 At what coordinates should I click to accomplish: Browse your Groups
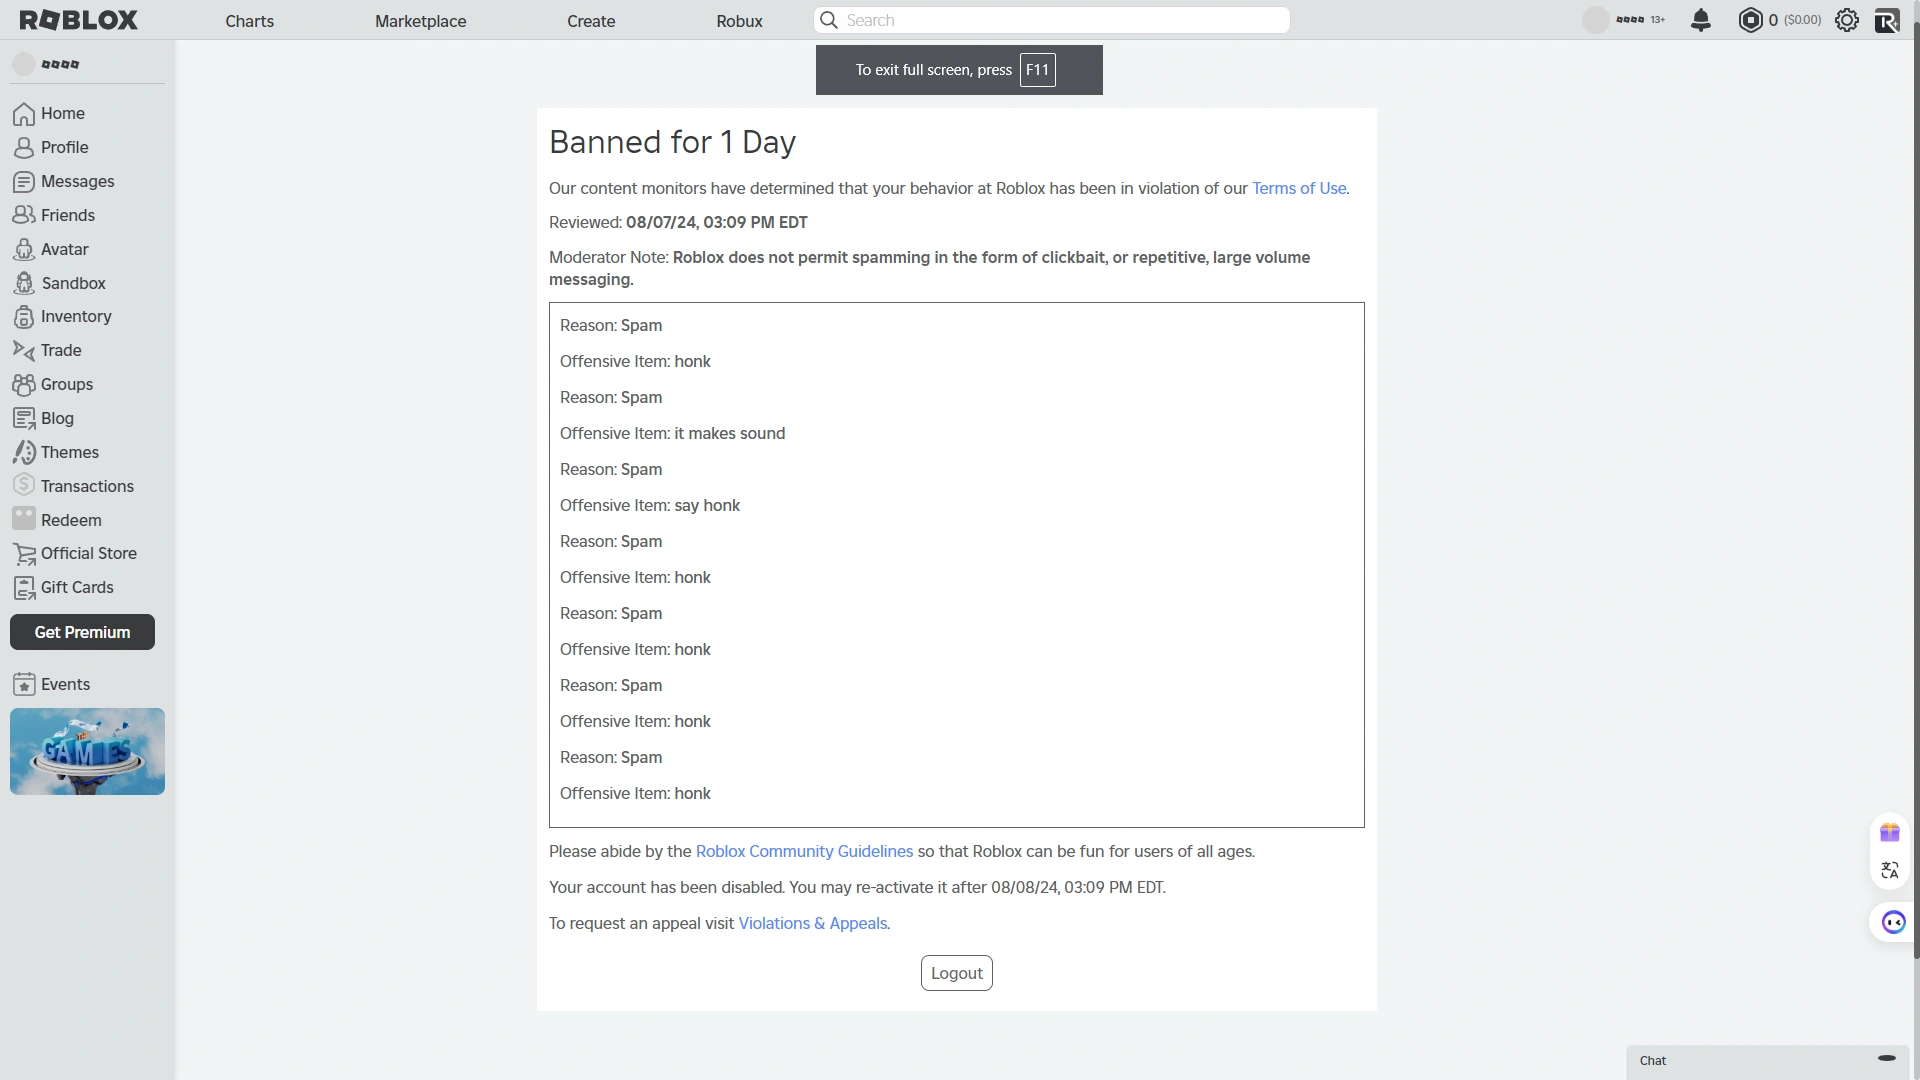(66, 383)
